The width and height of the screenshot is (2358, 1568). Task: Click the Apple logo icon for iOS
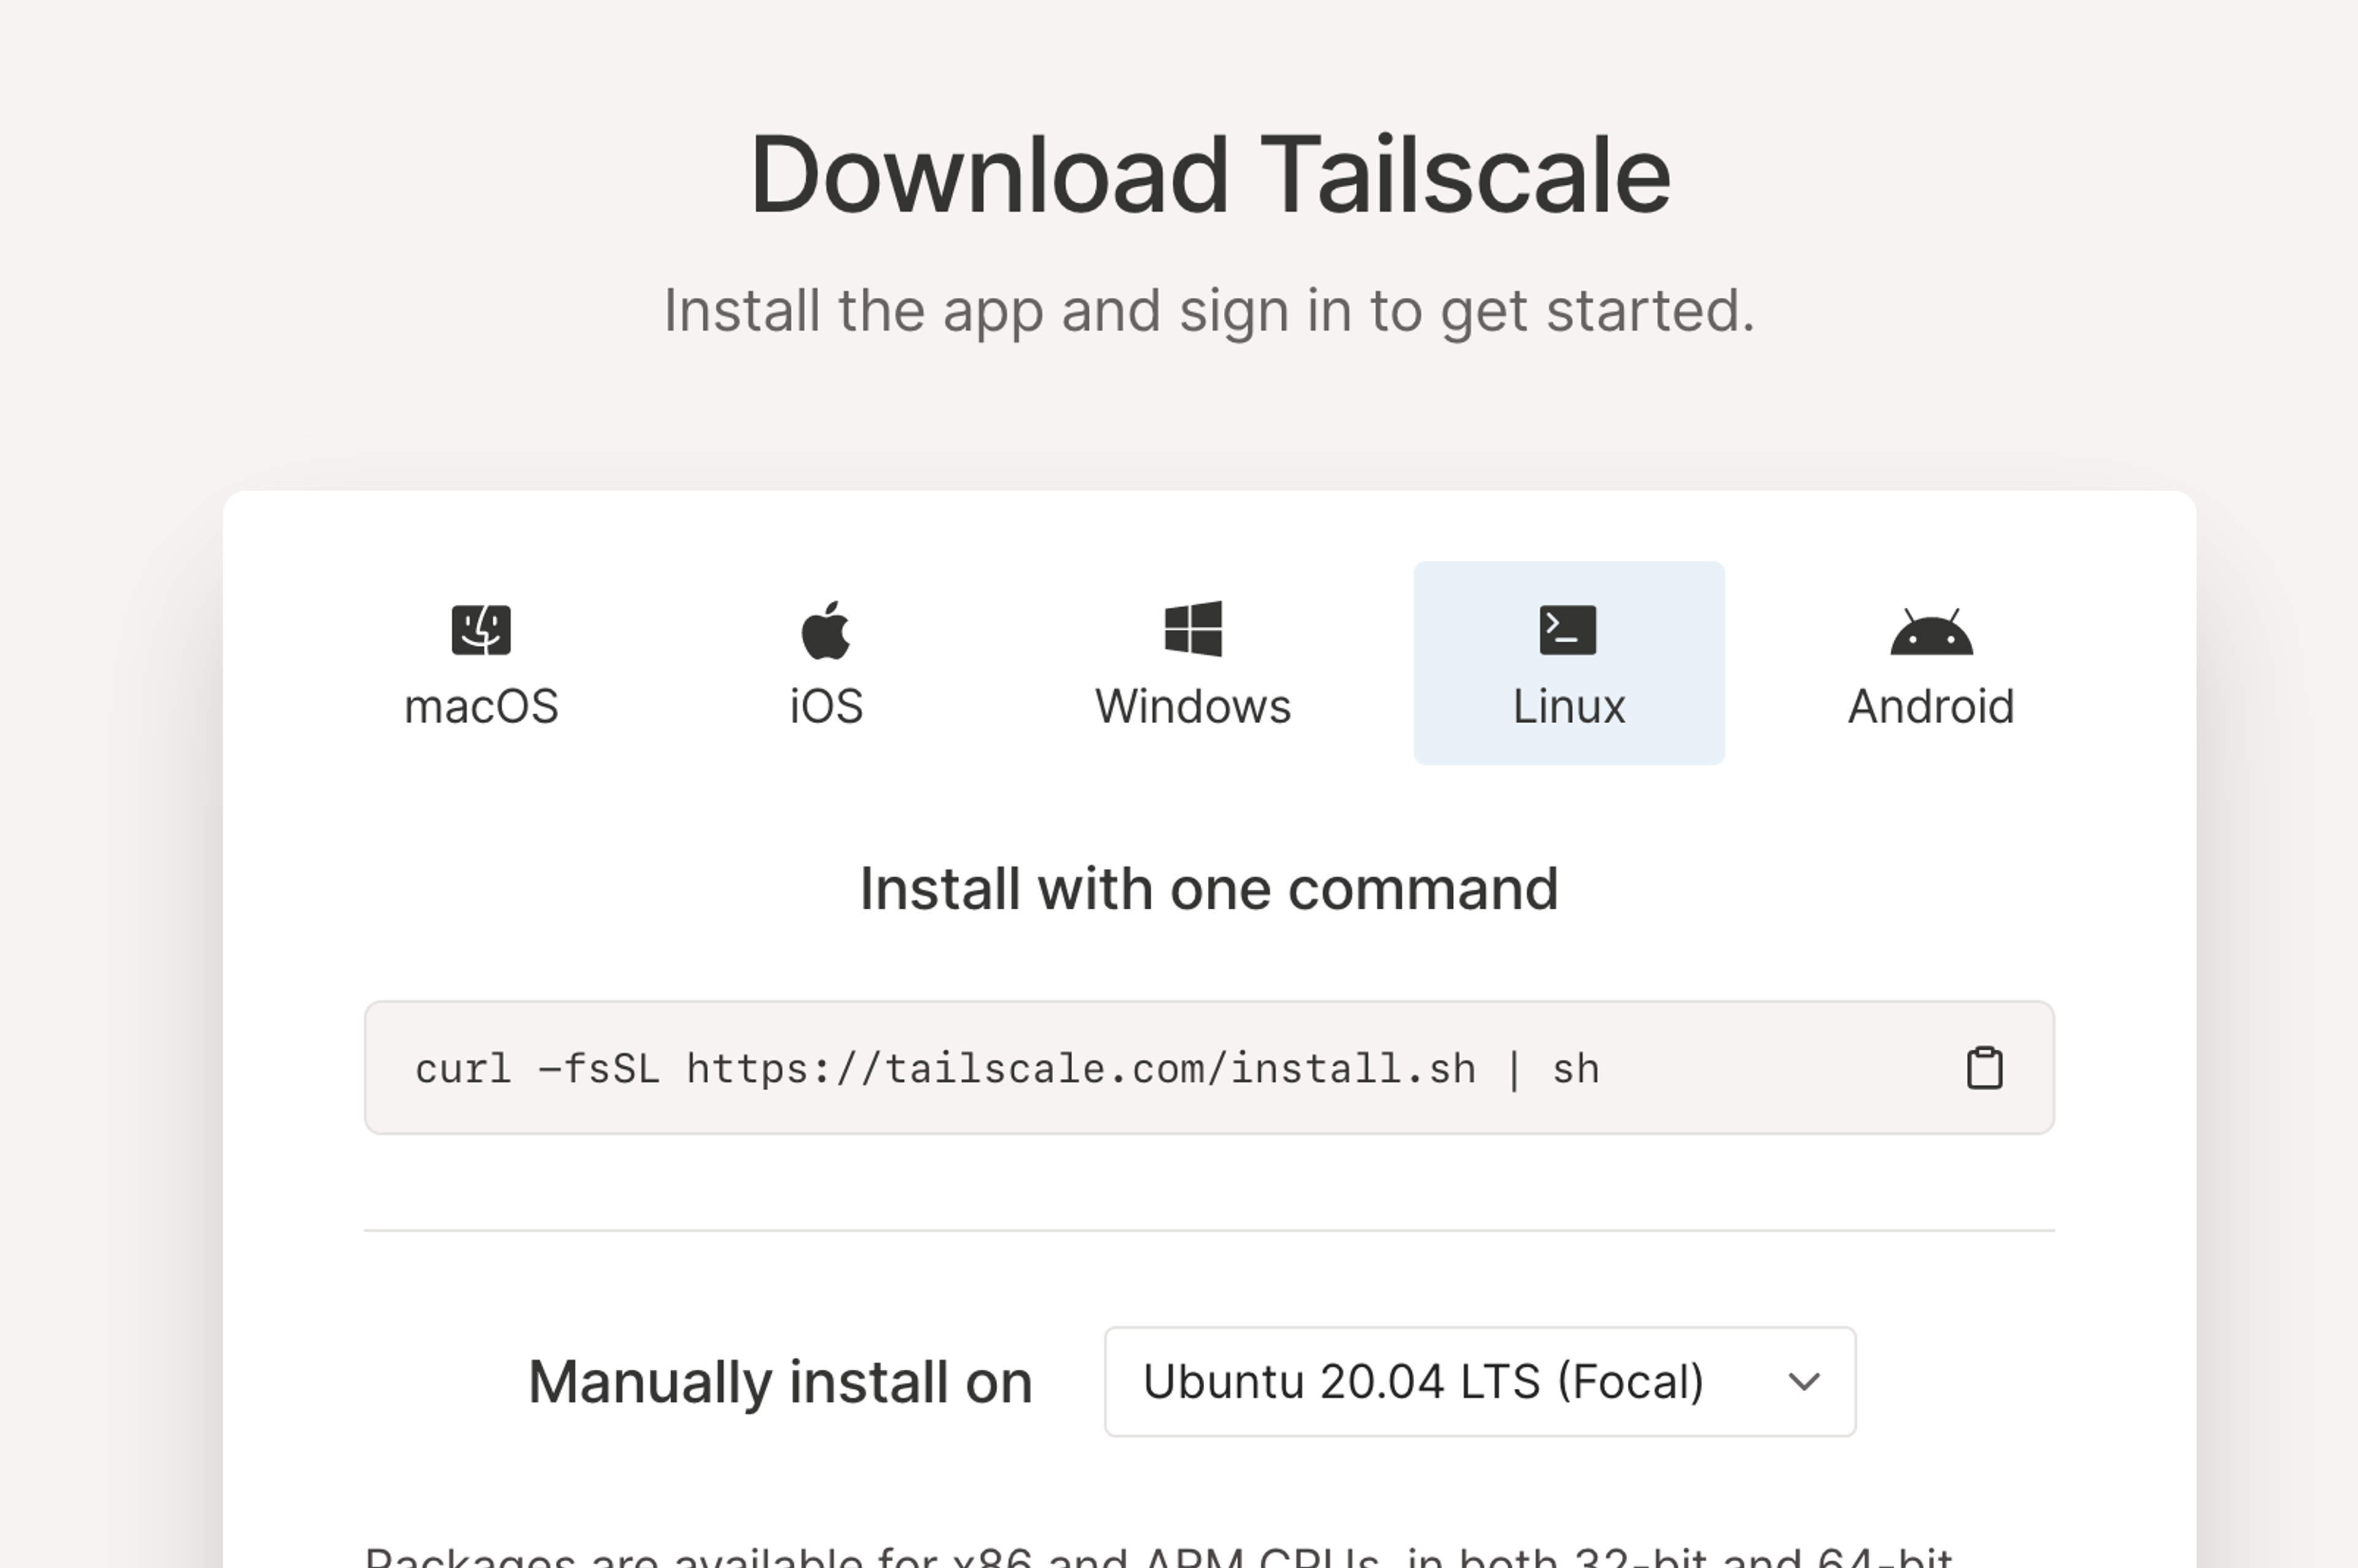pyautogui.click(x=826, y=630)
